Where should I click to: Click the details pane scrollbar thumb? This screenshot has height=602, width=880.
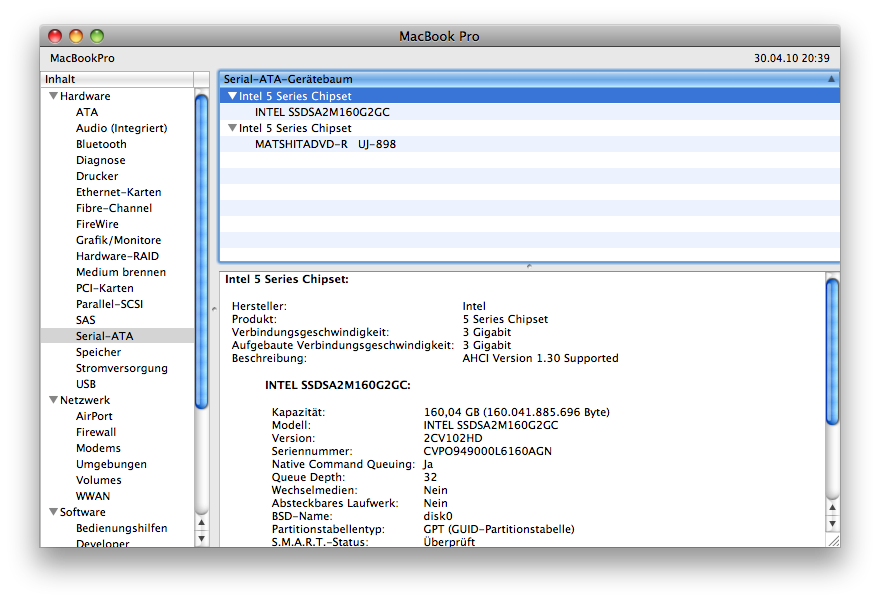point(833,351)
